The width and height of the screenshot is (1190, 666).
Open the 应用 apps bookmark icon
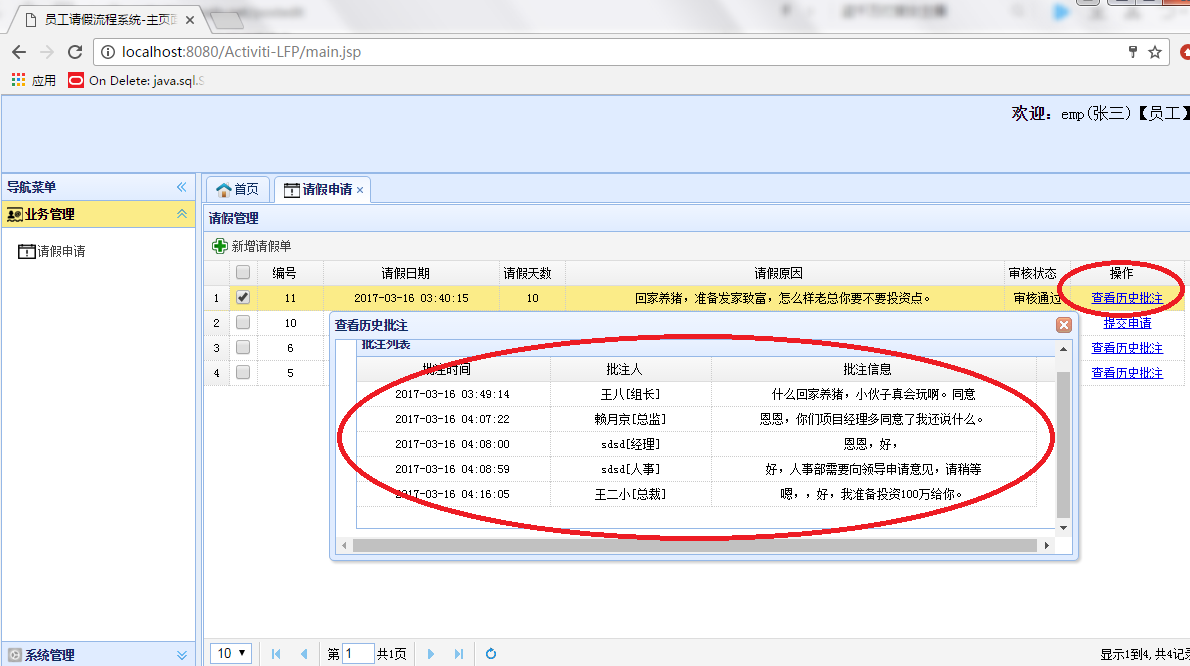pos(18,80)
